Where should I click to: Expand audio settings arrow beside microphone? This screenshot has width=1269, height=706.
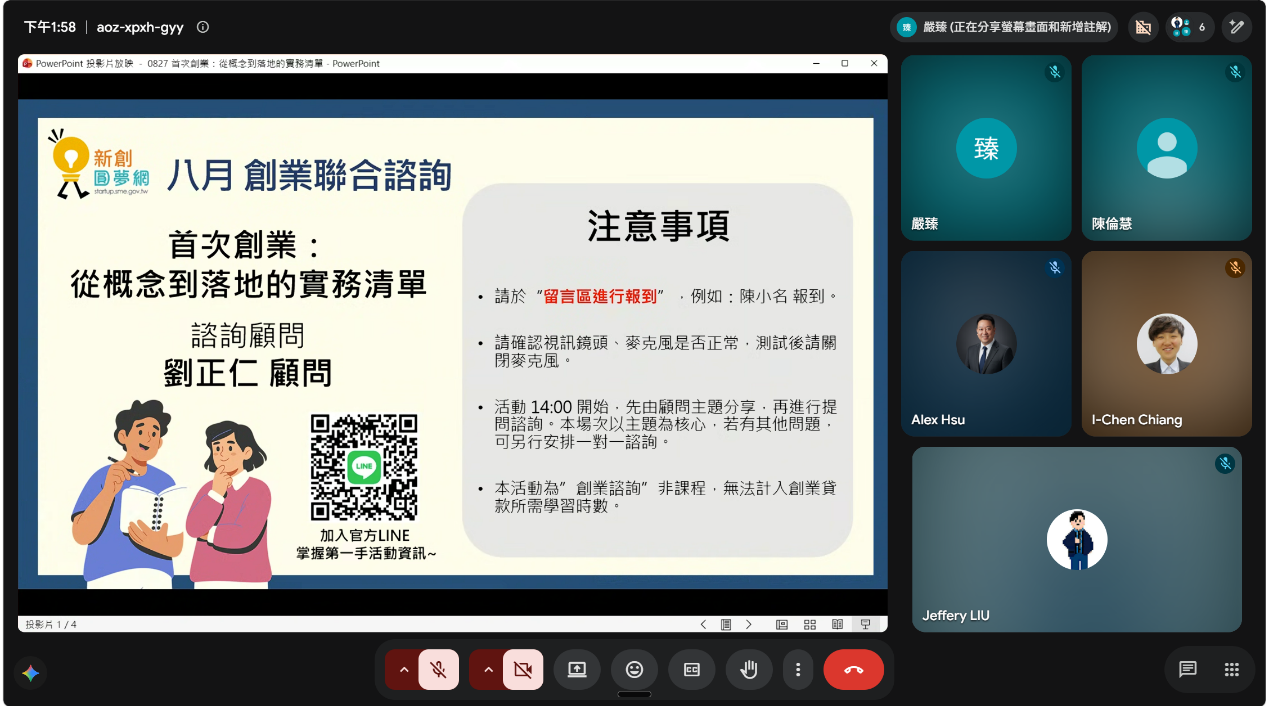point(403,670)
